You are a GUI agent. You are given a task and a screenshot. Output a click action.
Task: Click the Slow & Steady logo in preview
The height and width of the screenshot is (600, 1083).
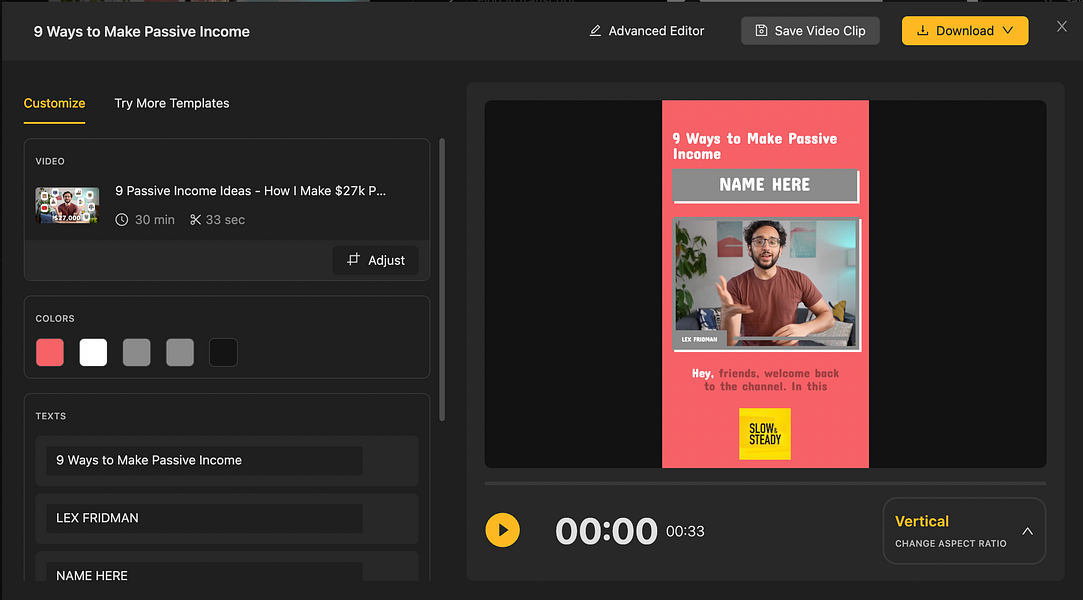(765, 434)
